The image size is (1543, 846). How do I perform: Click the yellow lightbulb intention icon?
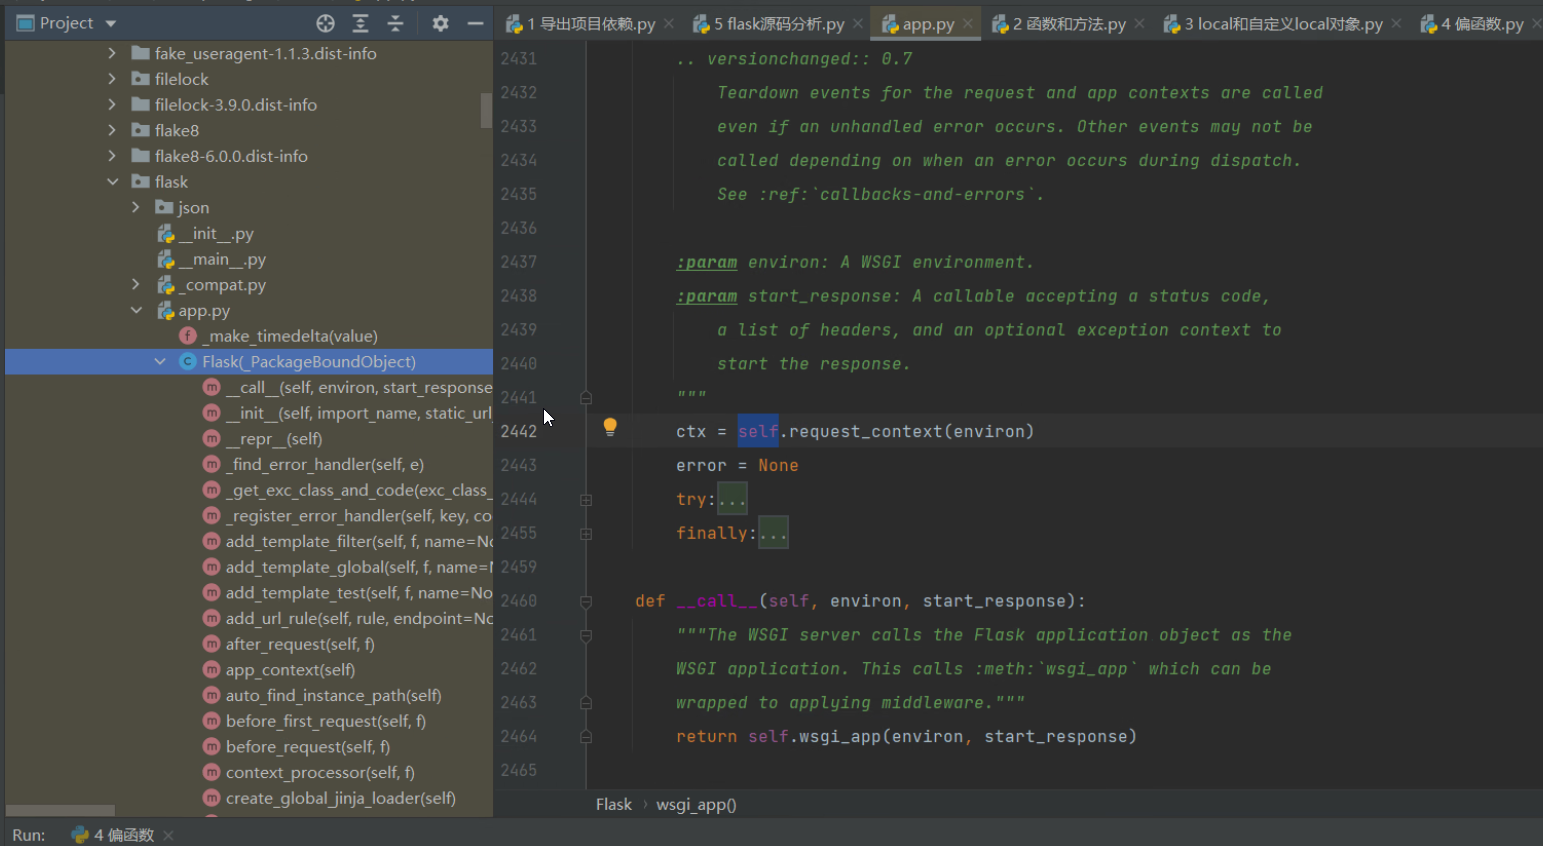click(x=610, y=427)
